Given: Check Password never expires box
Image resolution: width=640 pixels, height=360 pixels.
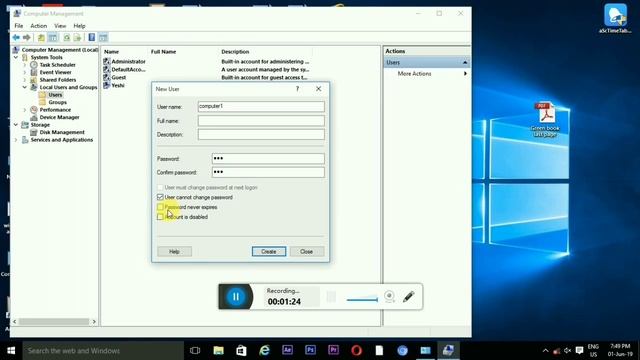Looking at the screenshot, I should tap(160, 207).
